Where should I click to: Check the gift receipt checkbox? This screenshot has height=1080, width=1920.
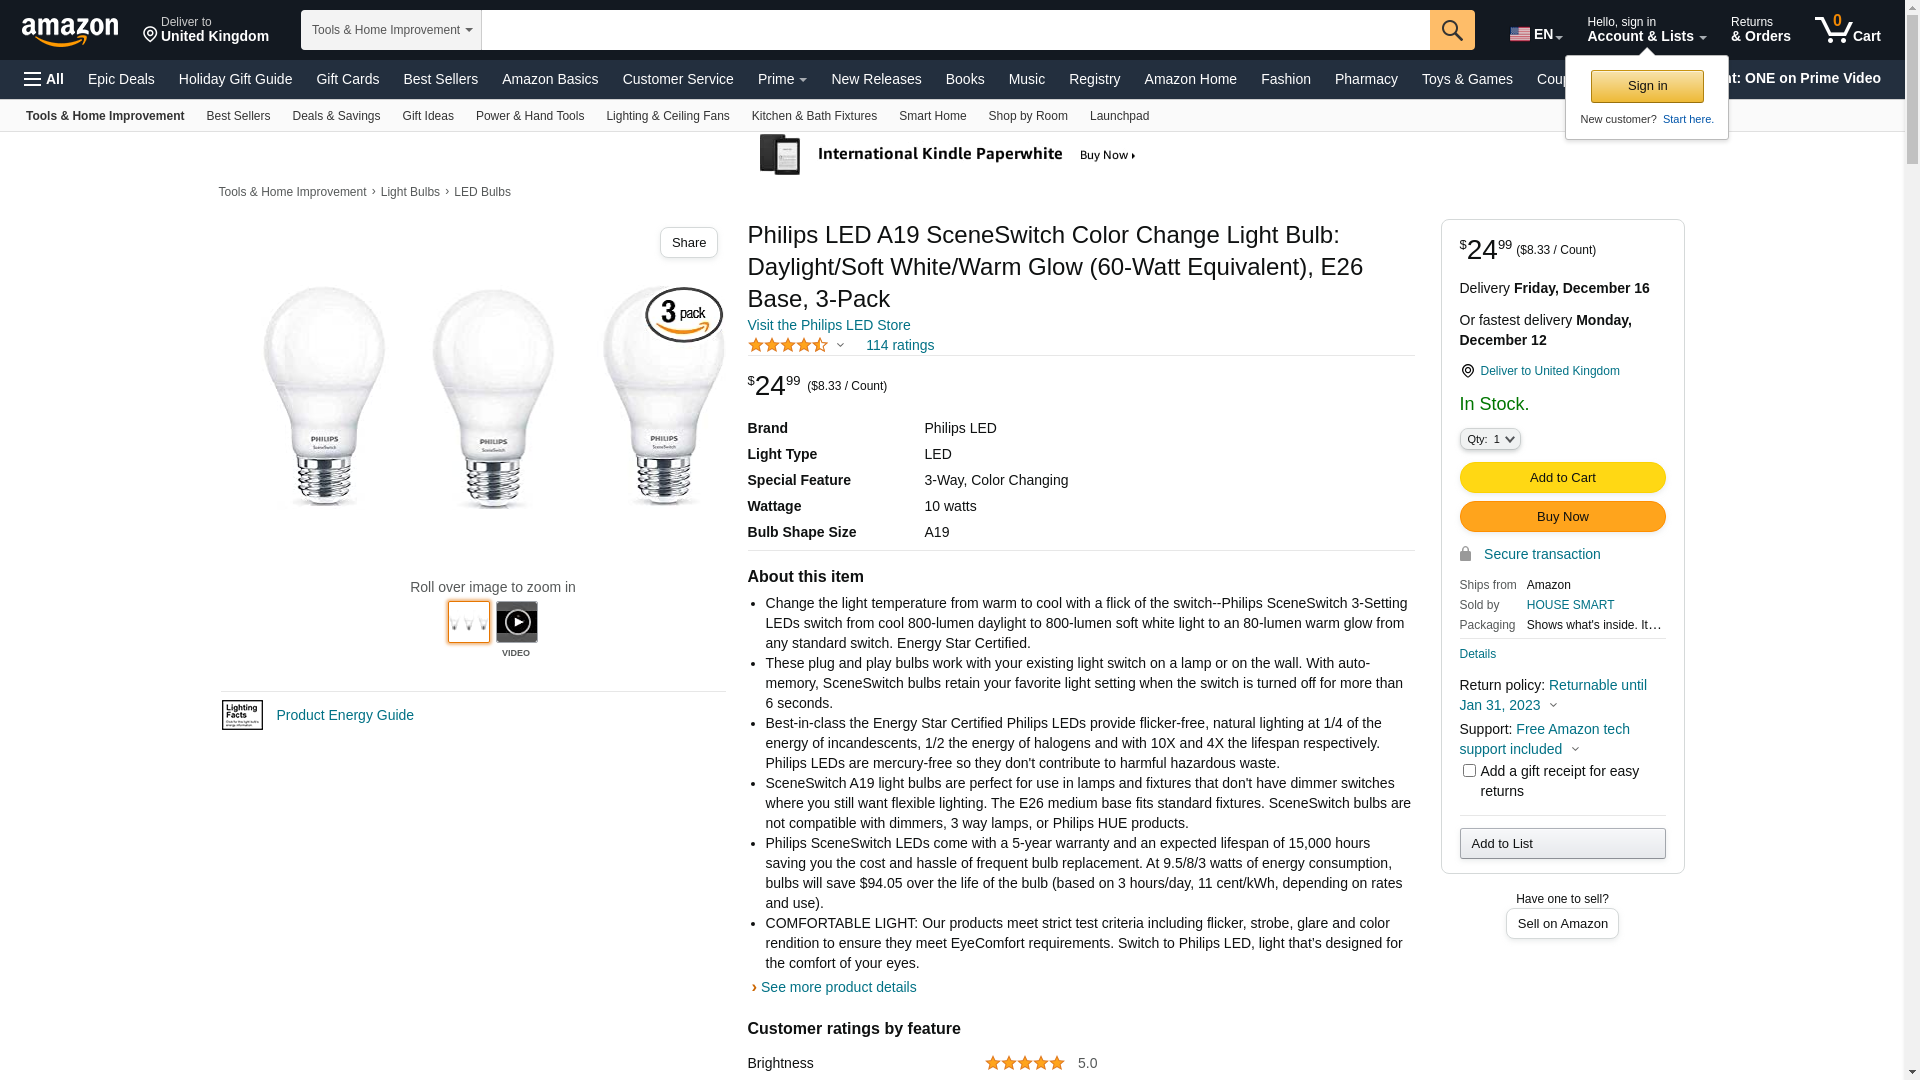[1469, 771]
